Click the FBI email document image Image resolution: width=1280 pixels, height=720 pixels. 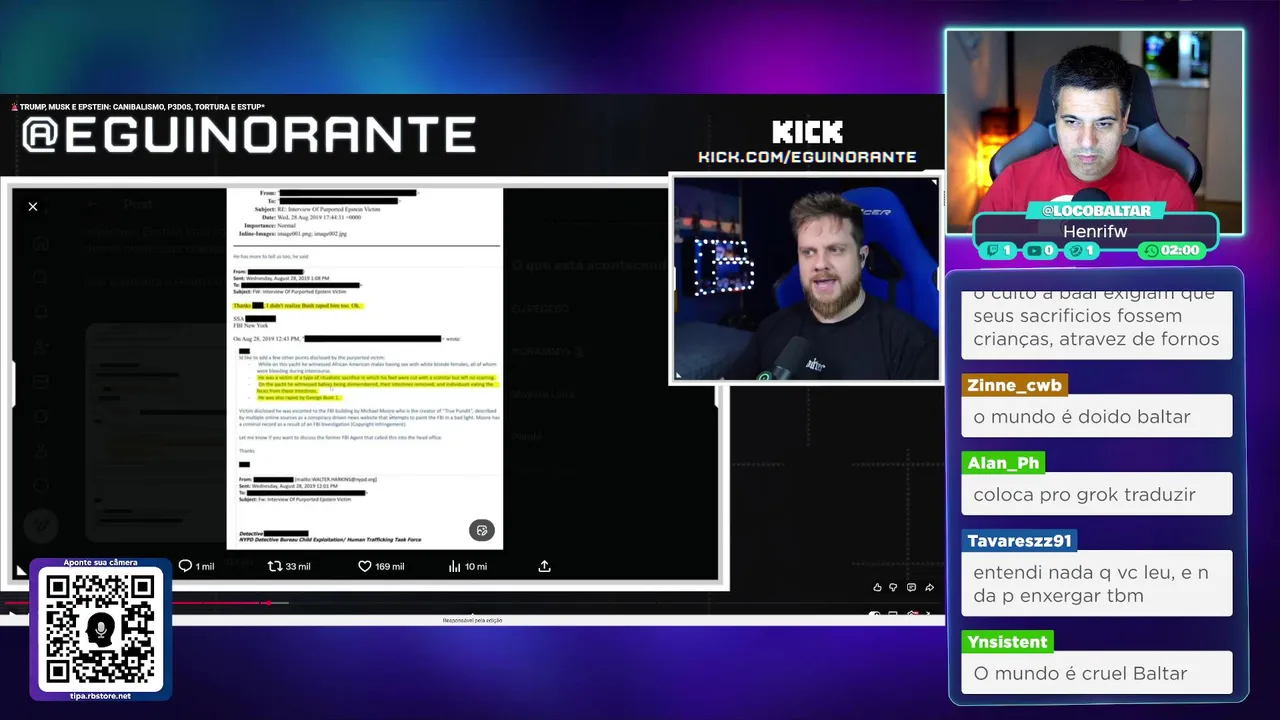pos(365,368)
